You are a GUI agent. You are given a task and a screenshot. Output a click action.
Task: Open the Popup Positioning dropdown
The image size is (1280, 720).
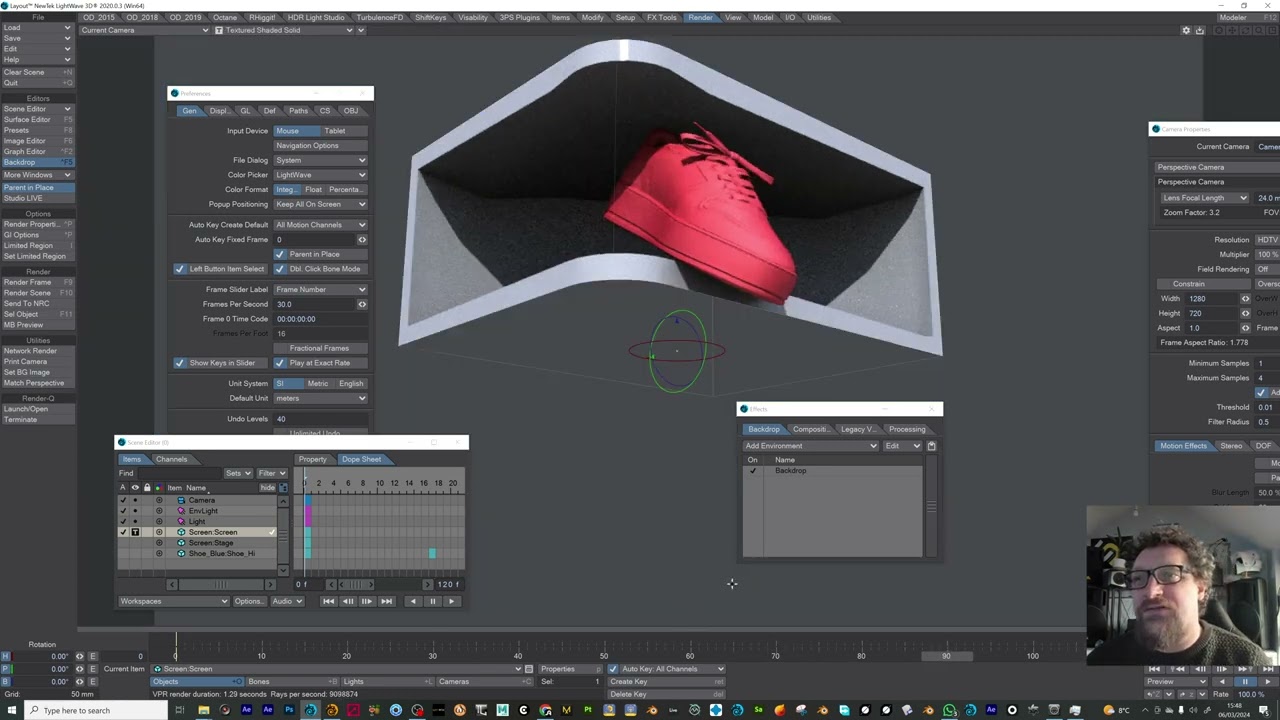coord(320,204)
